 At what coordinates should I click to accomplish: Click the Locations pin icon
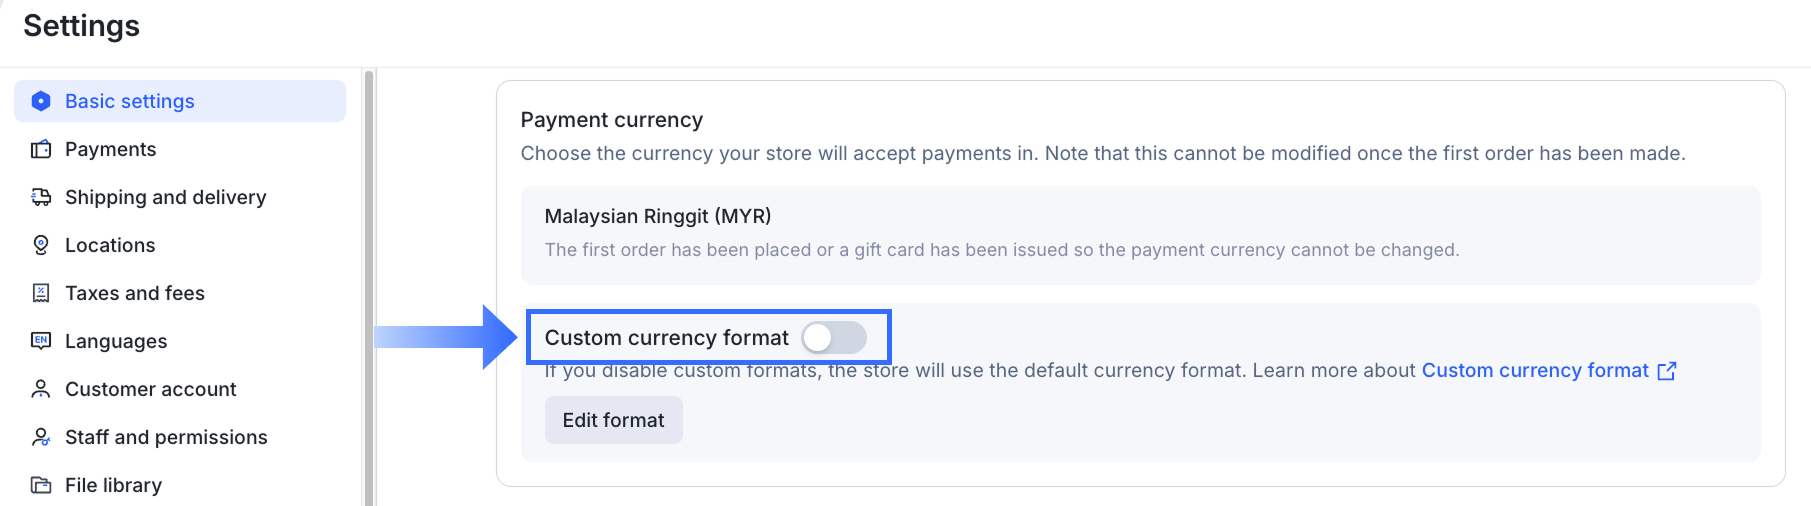[x=41, y=245]
